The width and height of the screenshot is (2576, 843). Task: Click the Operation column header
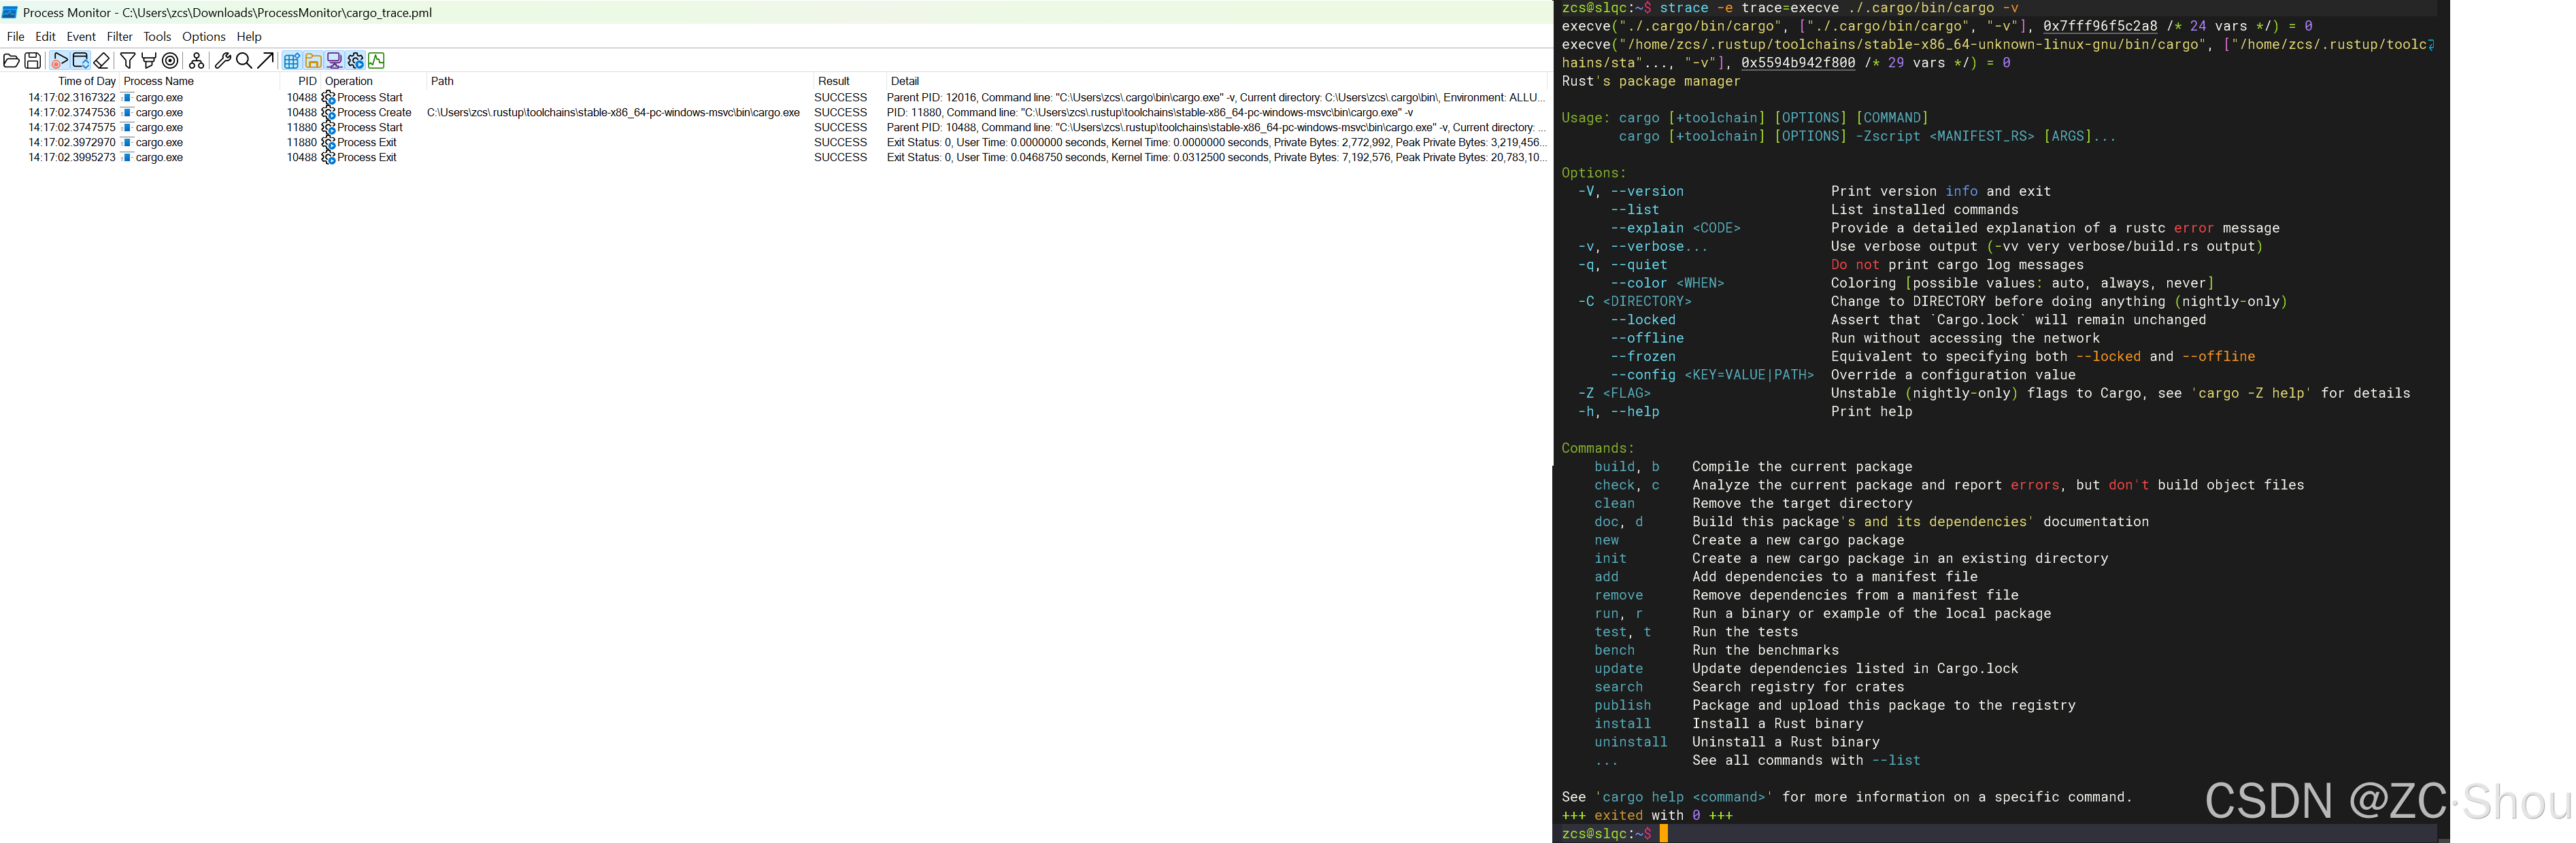(349, 81)
